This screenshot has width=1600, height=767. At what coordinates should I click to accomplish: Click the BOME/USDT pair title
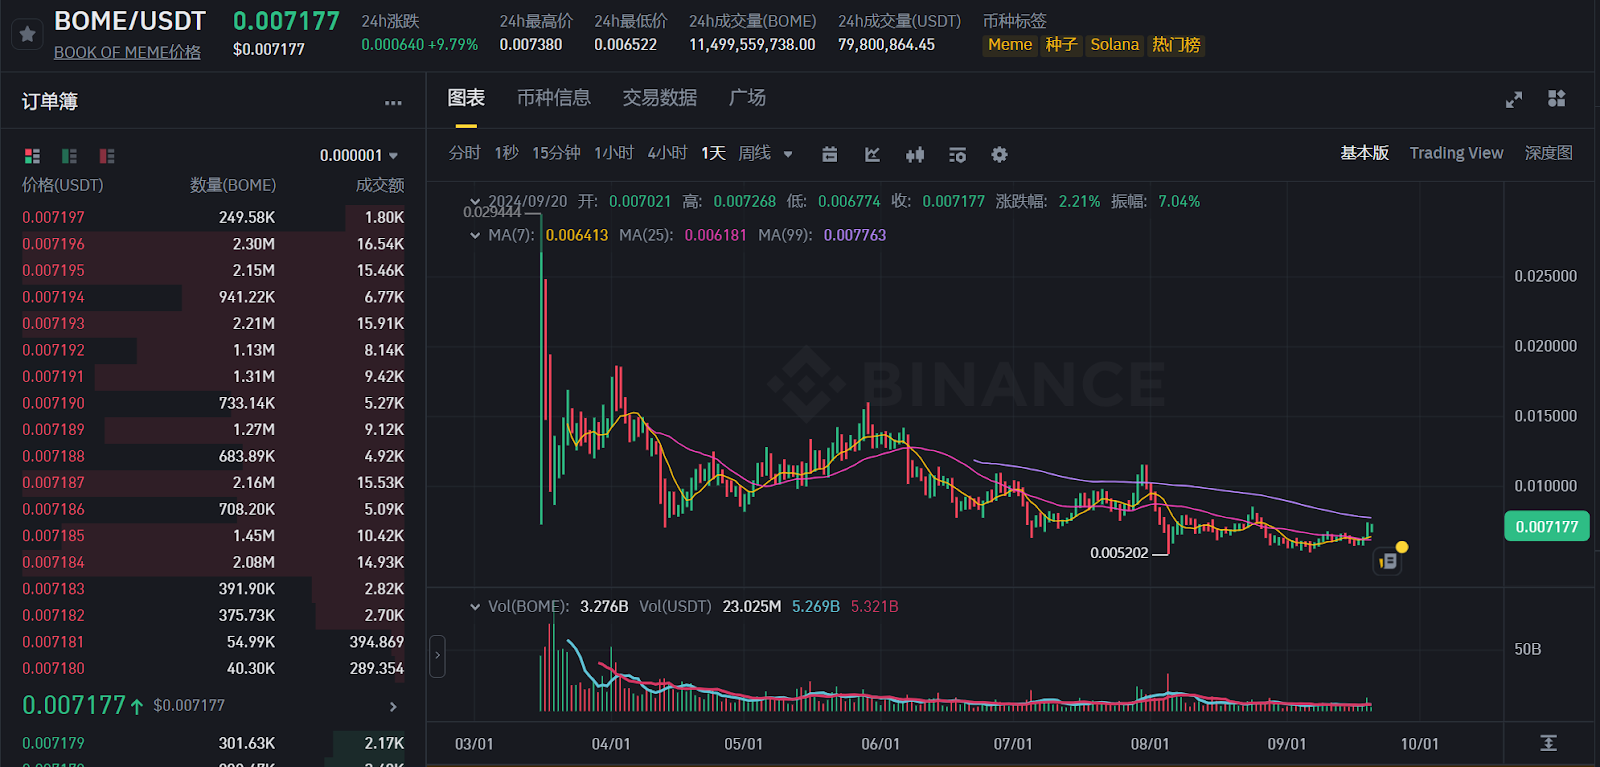(130, 21)
